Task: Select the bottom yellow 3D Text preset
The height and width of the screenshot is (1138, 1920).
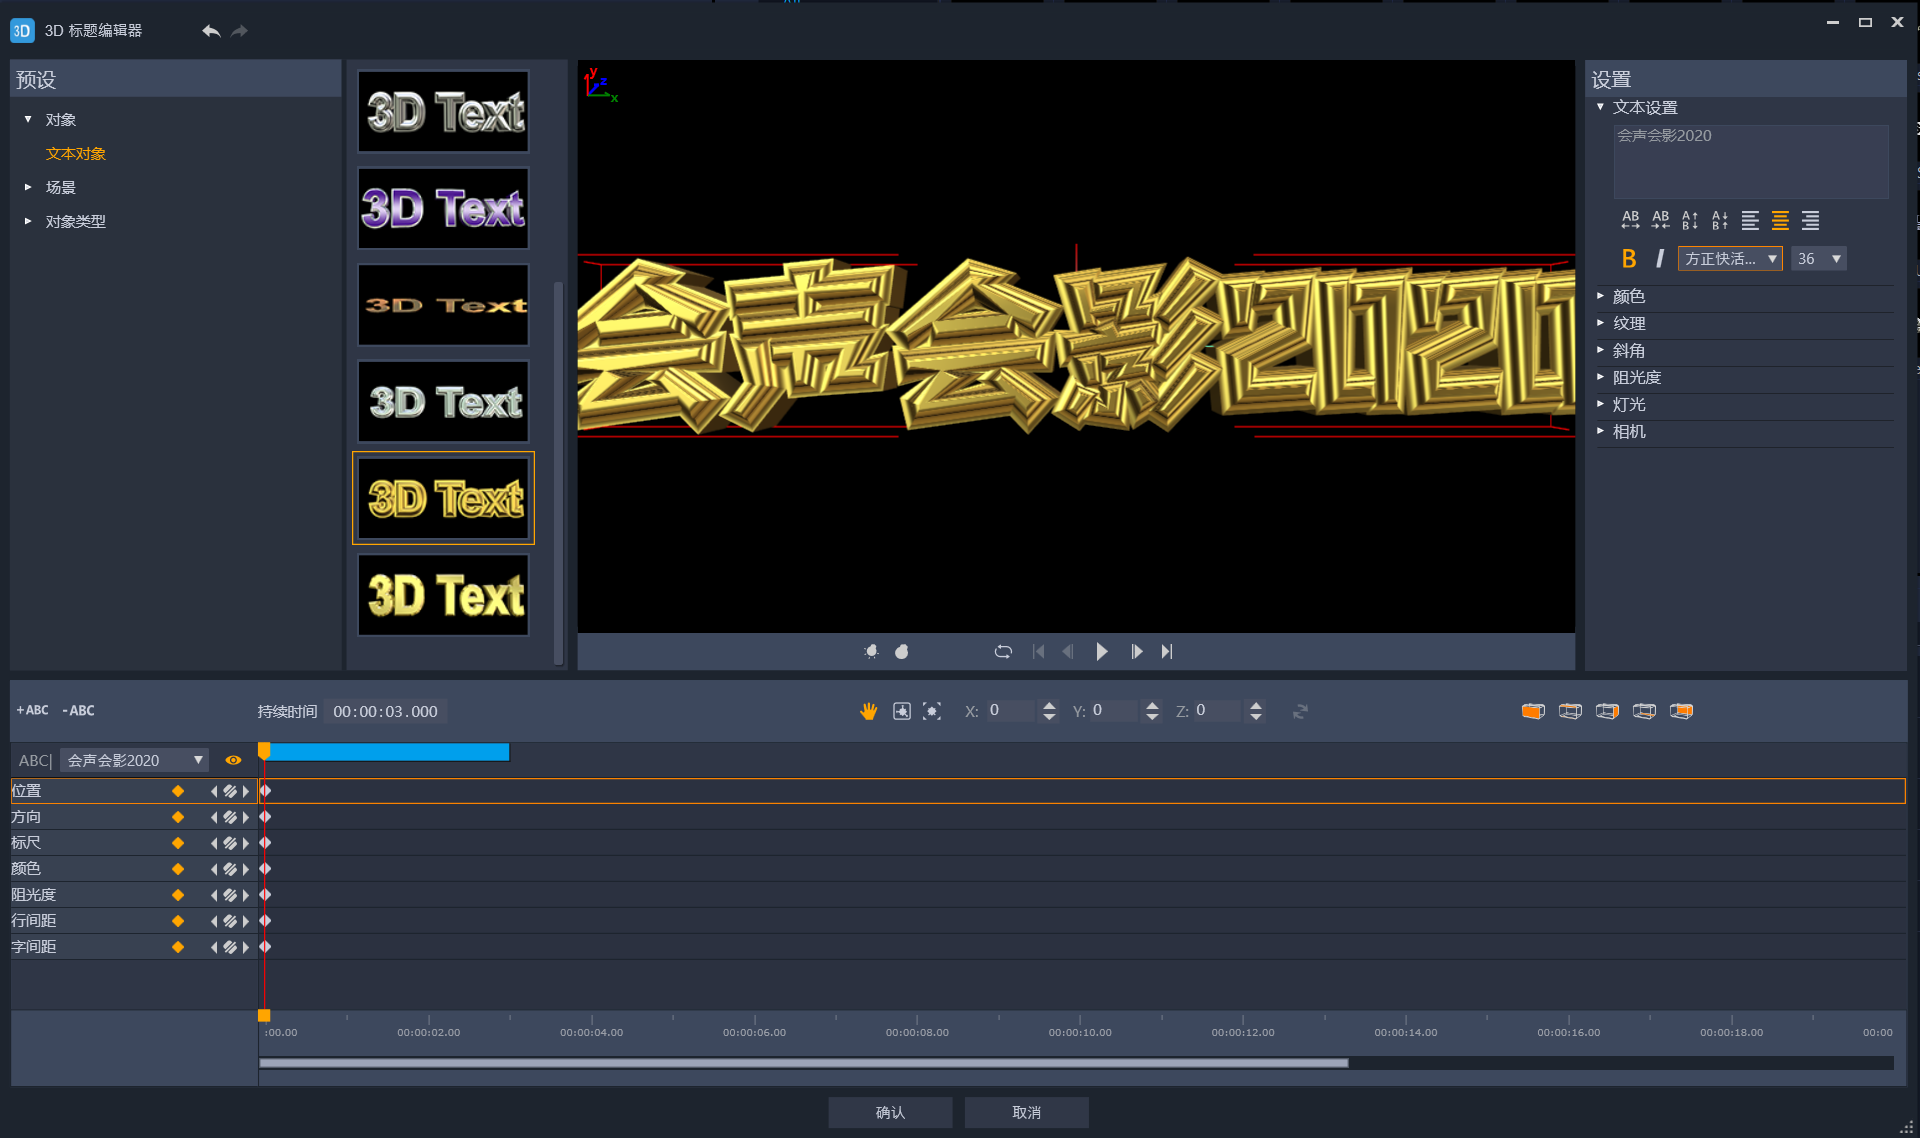Action: tap(443, 595)
